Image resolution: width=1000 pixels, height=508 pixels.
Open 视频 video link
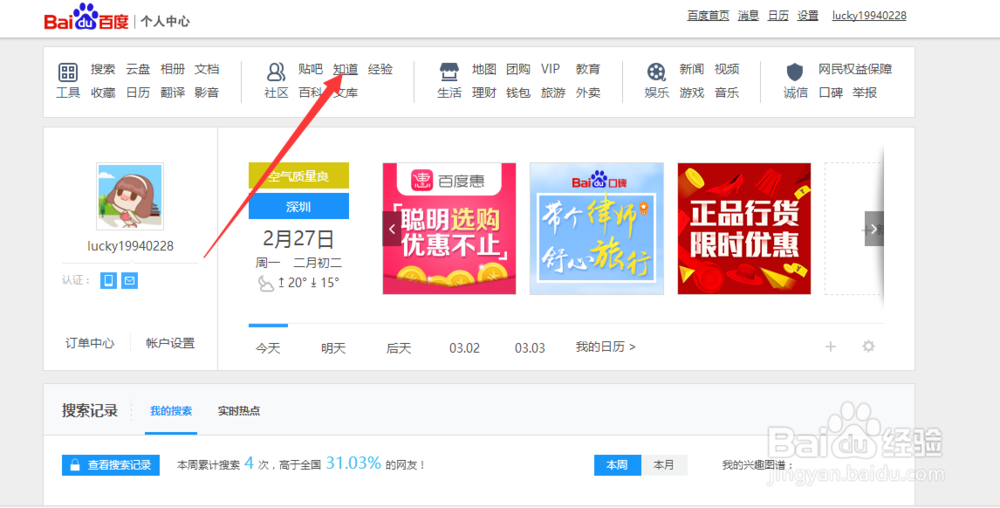726,69
